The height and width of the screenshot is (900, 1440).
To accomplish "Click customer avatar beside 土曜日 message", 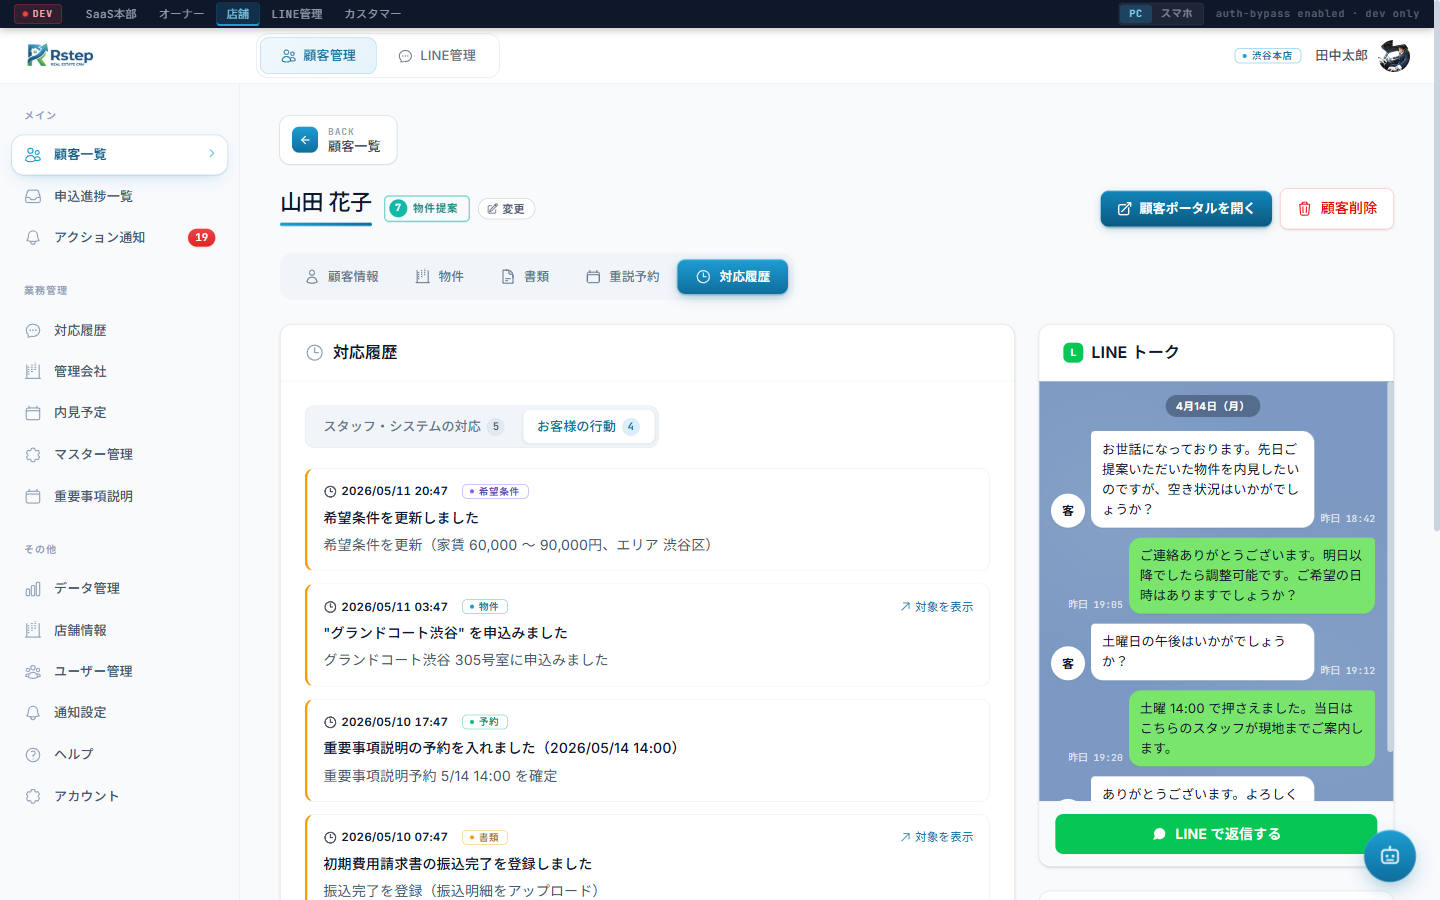I will [x=1068, y=663].
